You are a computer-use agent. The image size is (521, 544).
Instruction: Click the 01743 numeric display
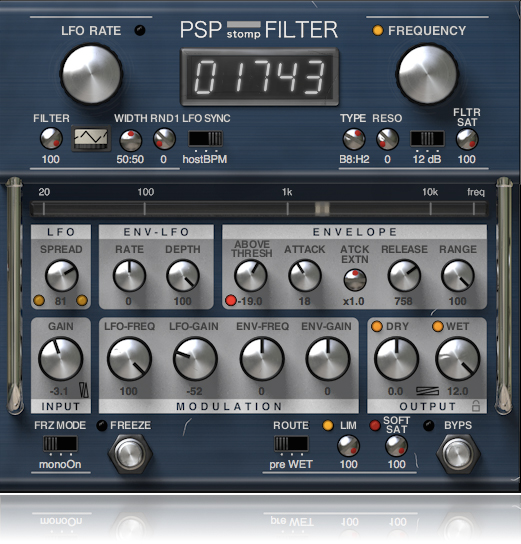(x=259, y=77)
